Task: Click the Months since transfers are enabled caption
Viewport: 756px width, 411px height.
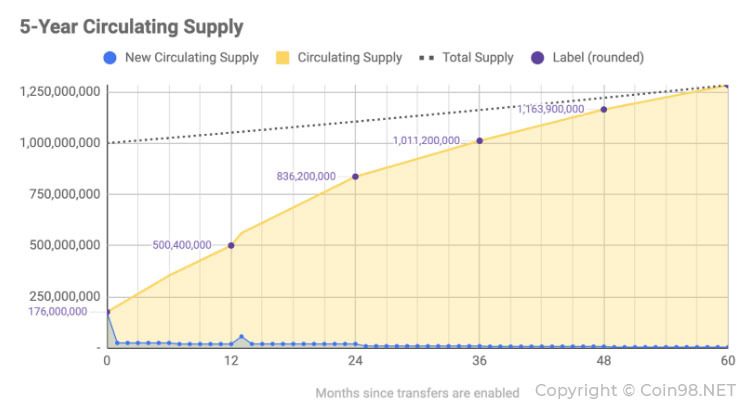Action: [x=418, y=393]
